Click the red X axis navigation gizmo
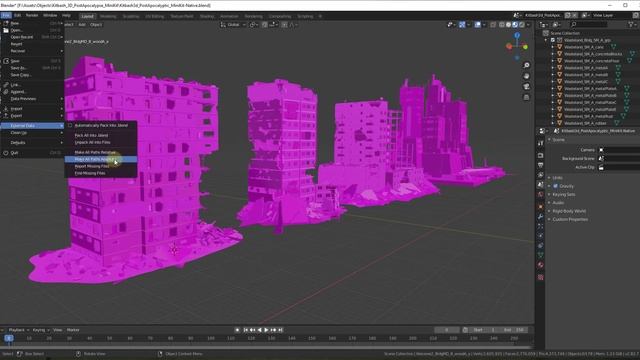Screen dimensions: 640x360 pos(509,47)
